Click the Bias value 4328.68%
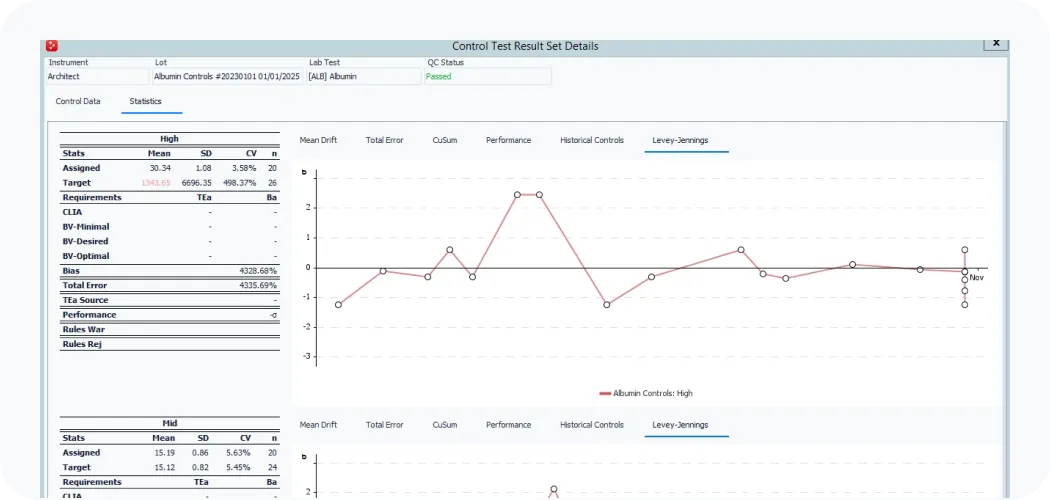Viewport: 1050px width, 500px height. 258,271
